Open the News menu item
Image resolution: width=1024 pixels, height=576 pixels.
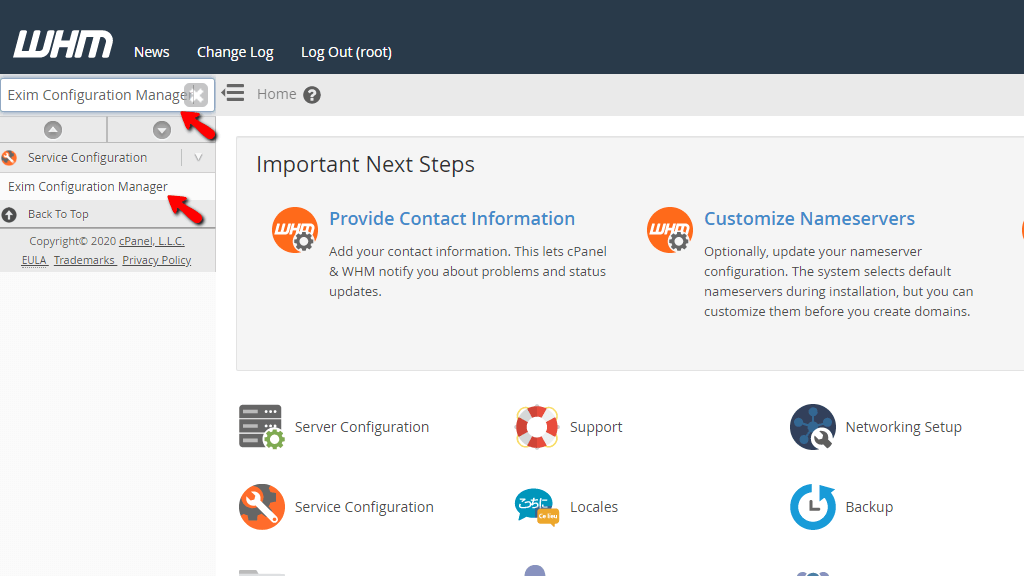coord(152,52)
